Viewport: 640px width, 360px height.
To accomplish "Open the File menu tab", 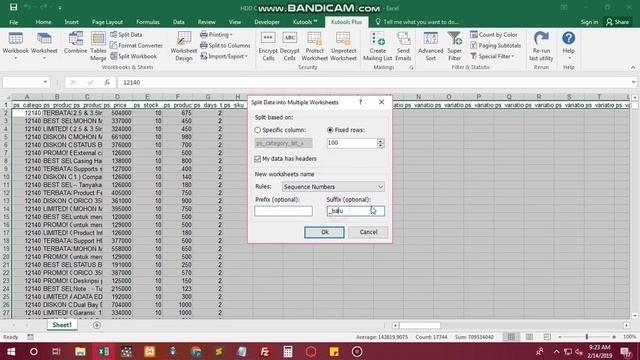I will point(13,22).
